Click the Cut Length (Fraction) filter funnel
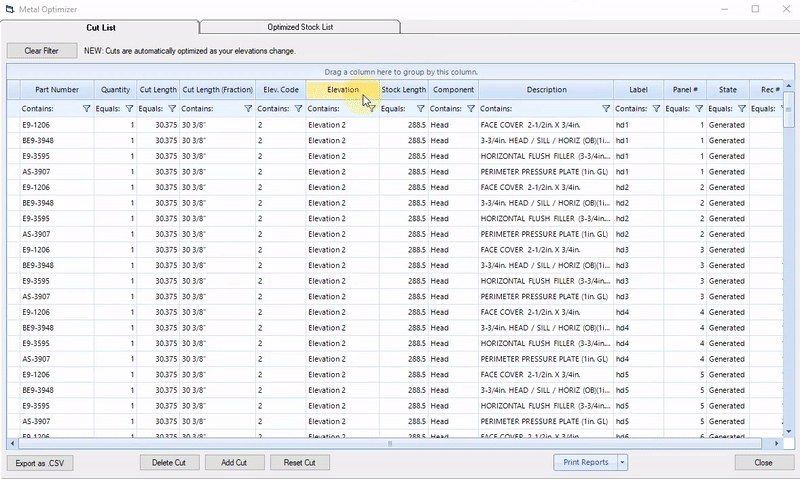The width and height of the screenshot is (800, 479). 248,109
